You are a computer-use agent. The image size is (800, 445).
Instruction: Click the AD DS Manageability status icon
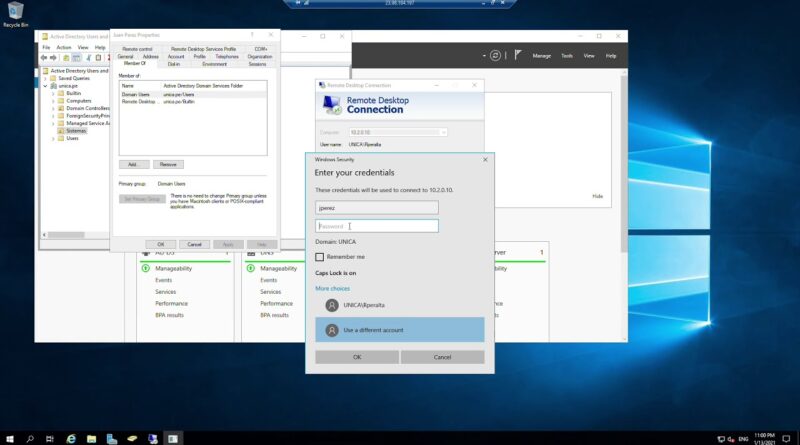coord(145,268)
